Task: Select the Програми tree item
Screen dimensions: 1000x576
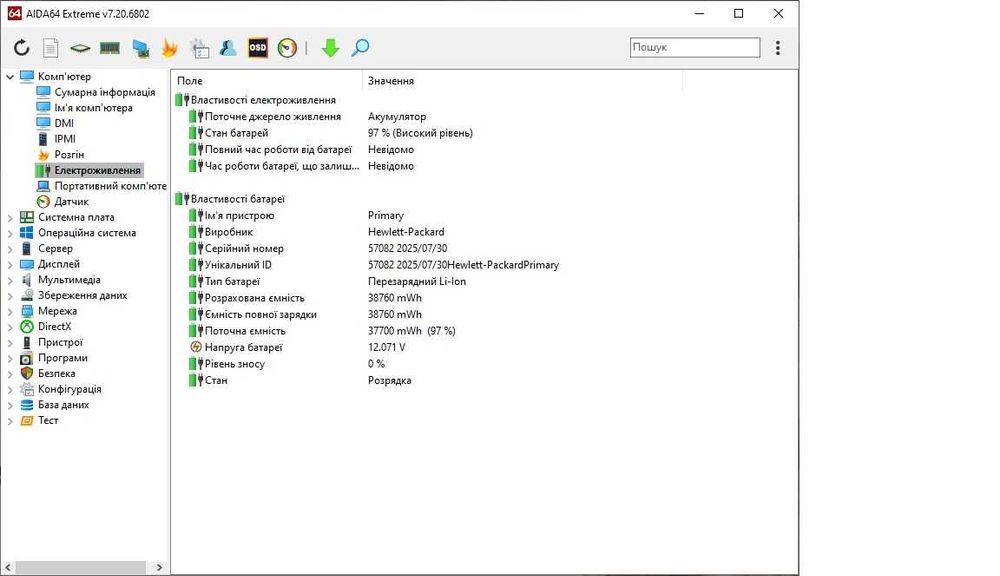Action: tap(62, 358)
